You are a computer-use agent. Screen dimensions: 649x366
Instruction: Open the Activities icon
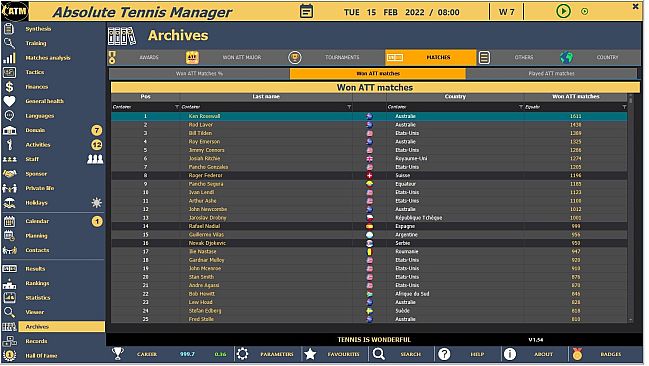point(9,144)
